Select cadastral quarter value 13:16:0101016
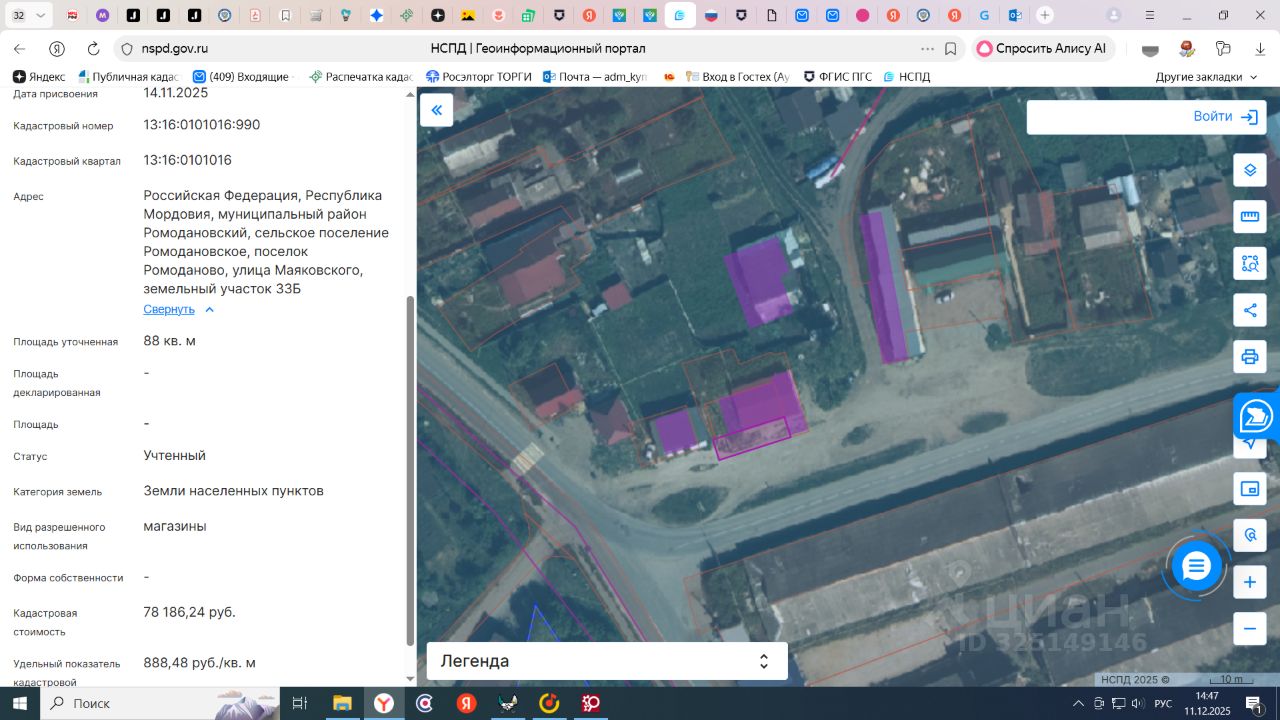Viewport: 1280px width, 720px height. coord(188,160)
